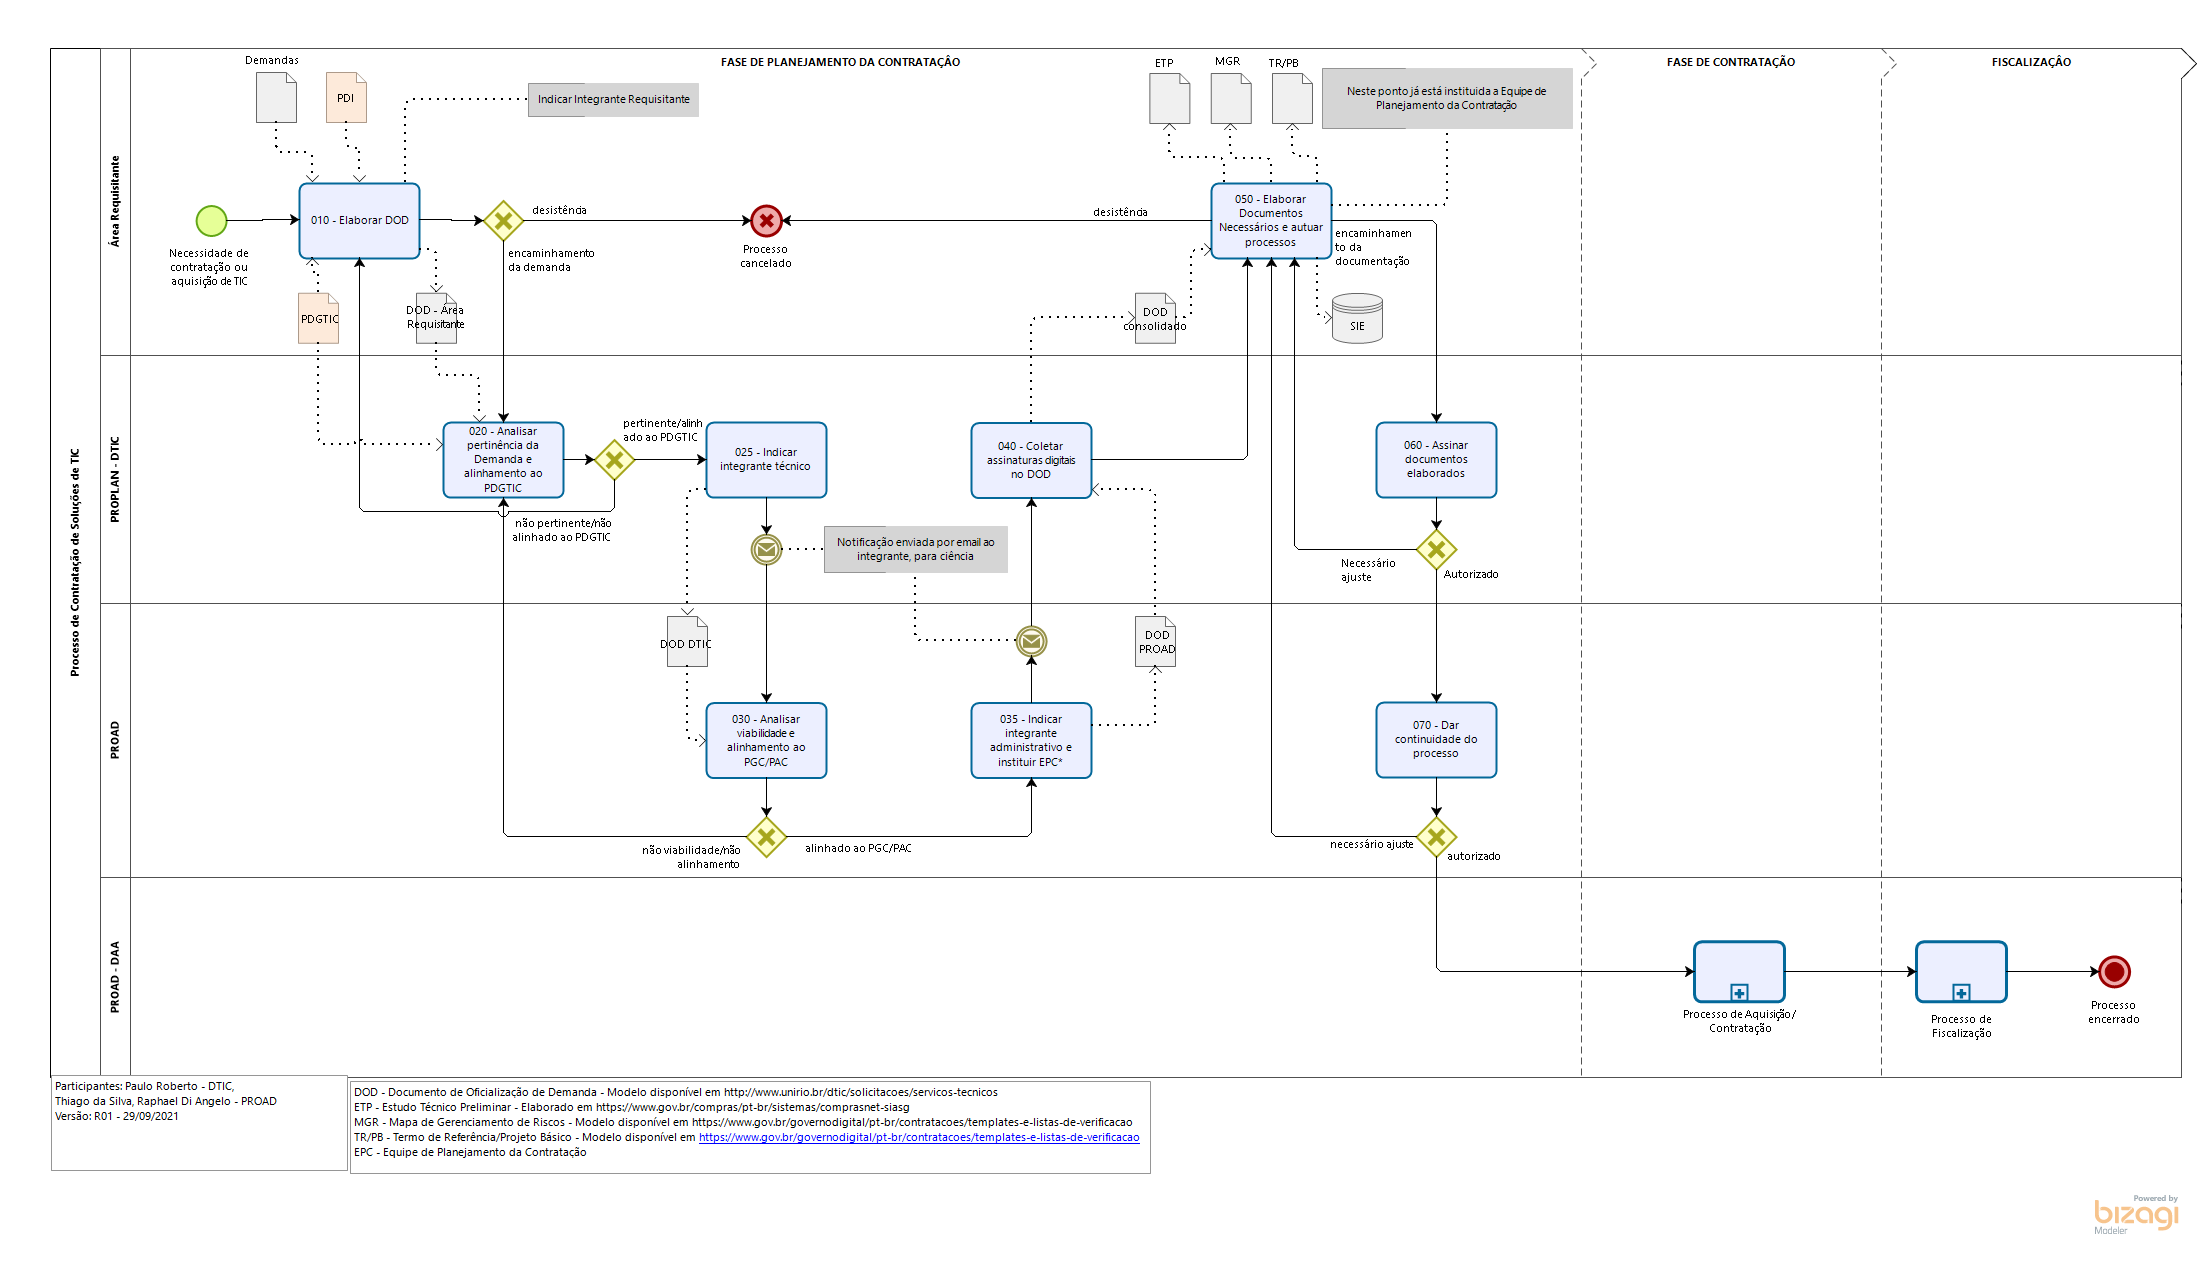Click the FISCALIZAÇÃO phase header
Viewport: 2201px width, 1266px height.
point(2030,62)
